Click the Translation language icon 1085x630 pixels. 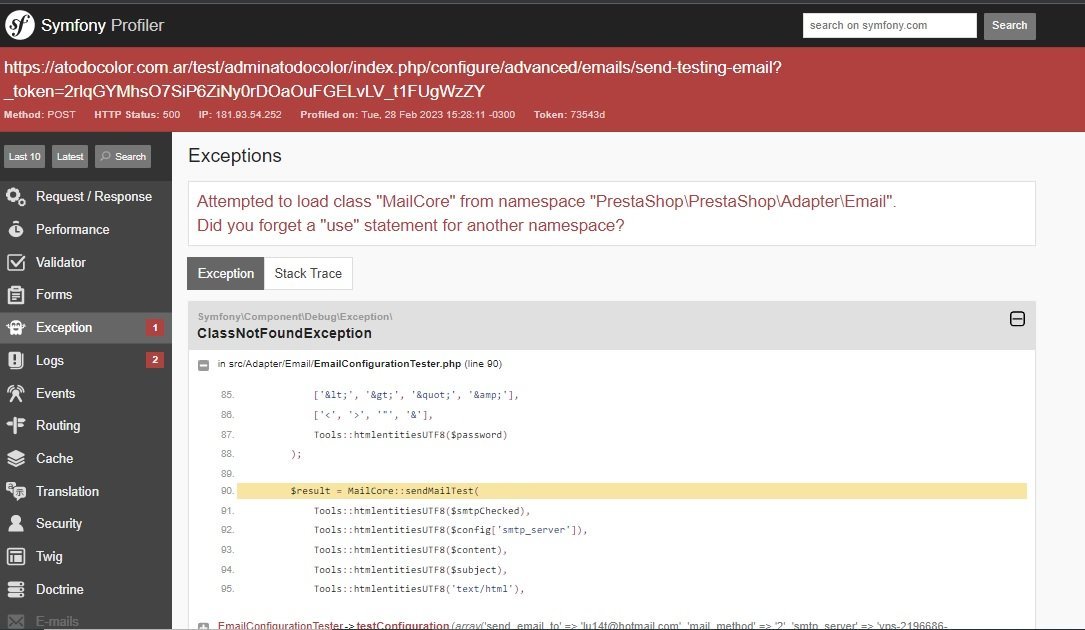coord(16,491)
